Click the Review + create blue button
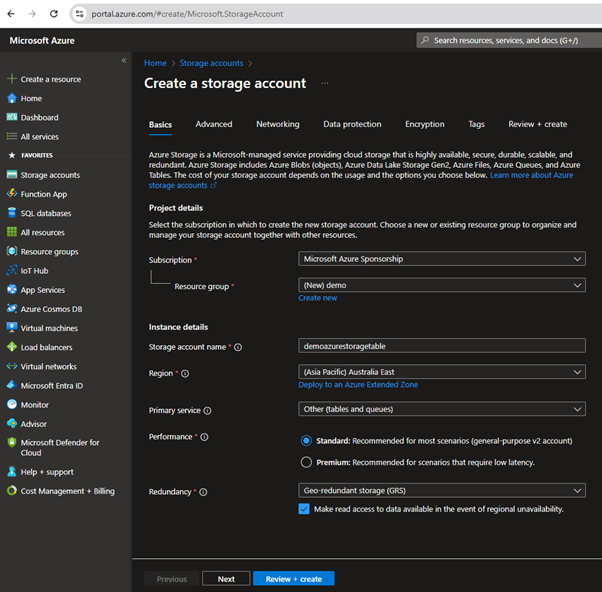The width and height of the screenshot is (602, 592). point(294,579)
